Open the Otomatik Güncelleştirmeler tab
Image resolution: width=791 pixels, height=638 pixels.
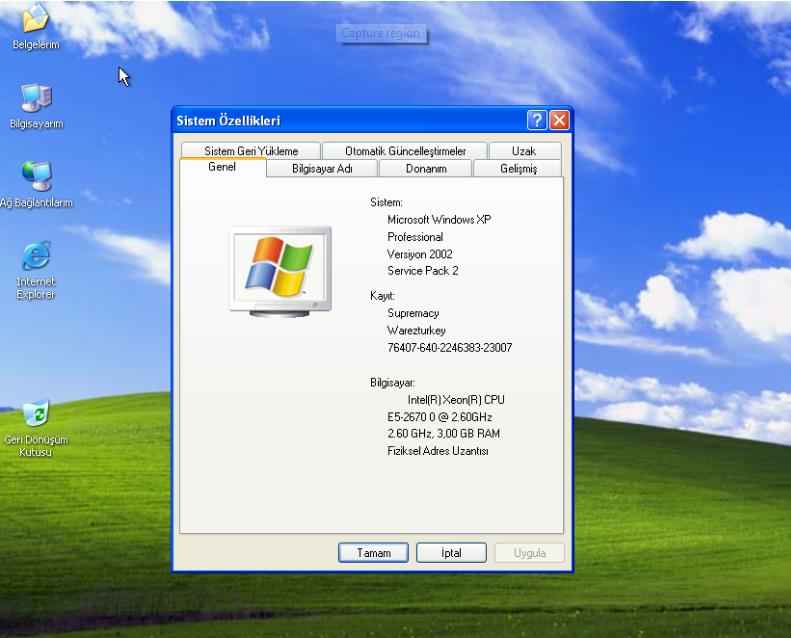tap(405, 151)
